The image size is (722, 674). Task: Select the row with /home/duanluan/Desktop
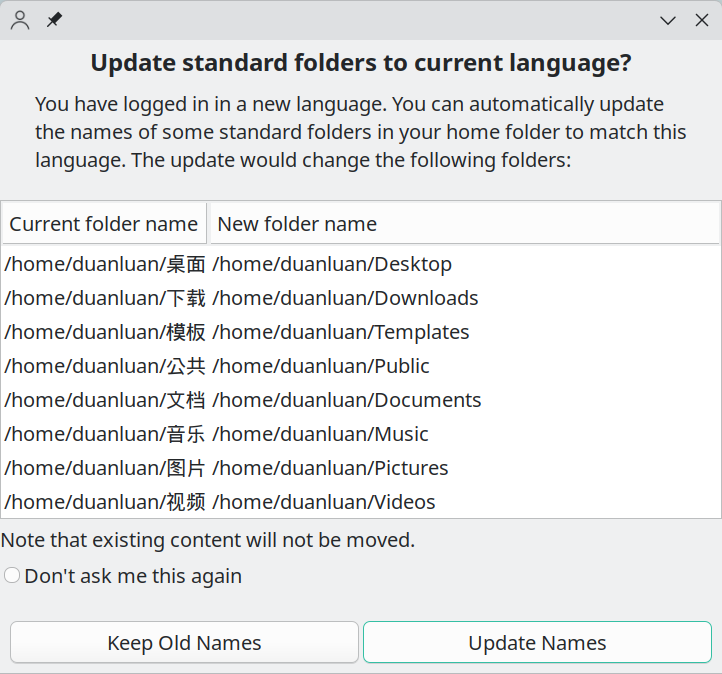[x=361, y=264]
